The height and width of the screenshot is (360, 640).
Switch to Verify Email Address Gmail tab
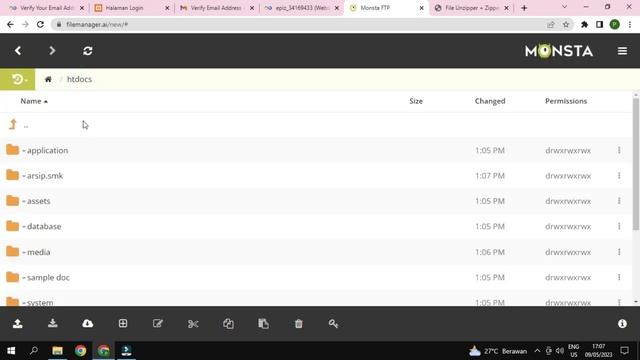(x=217, y=8)
